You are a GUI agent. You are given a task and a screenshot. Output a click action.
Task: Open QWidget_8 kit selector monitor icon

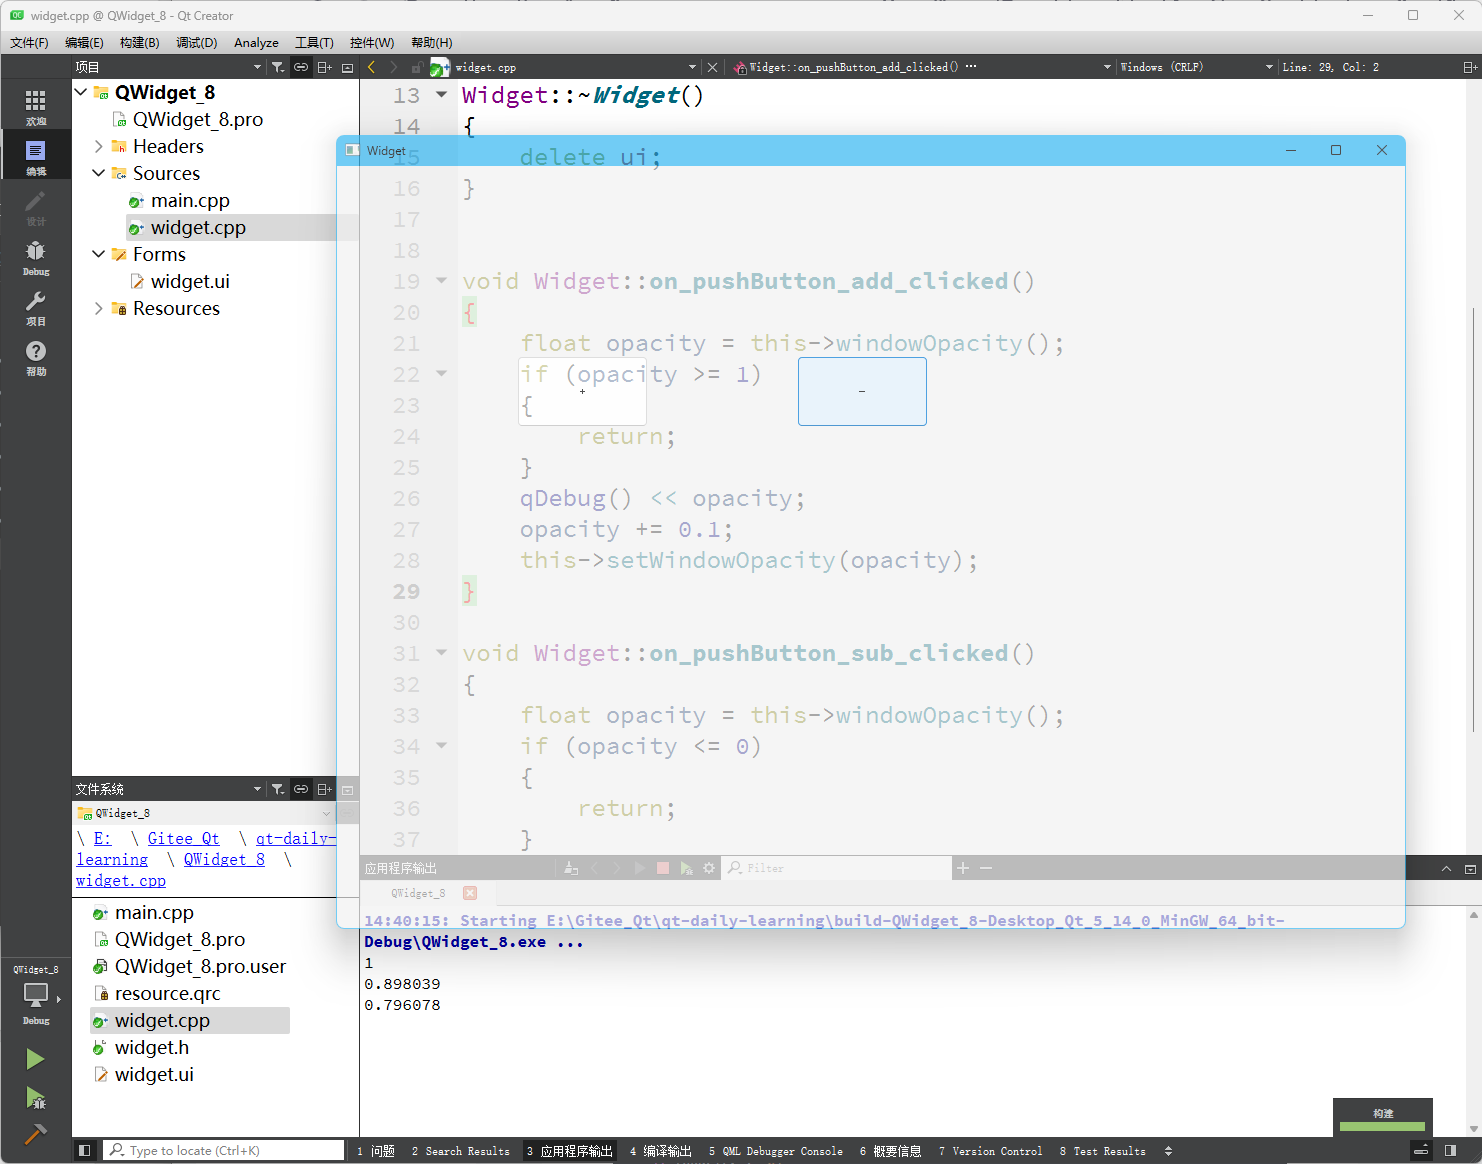coord(35,995)
